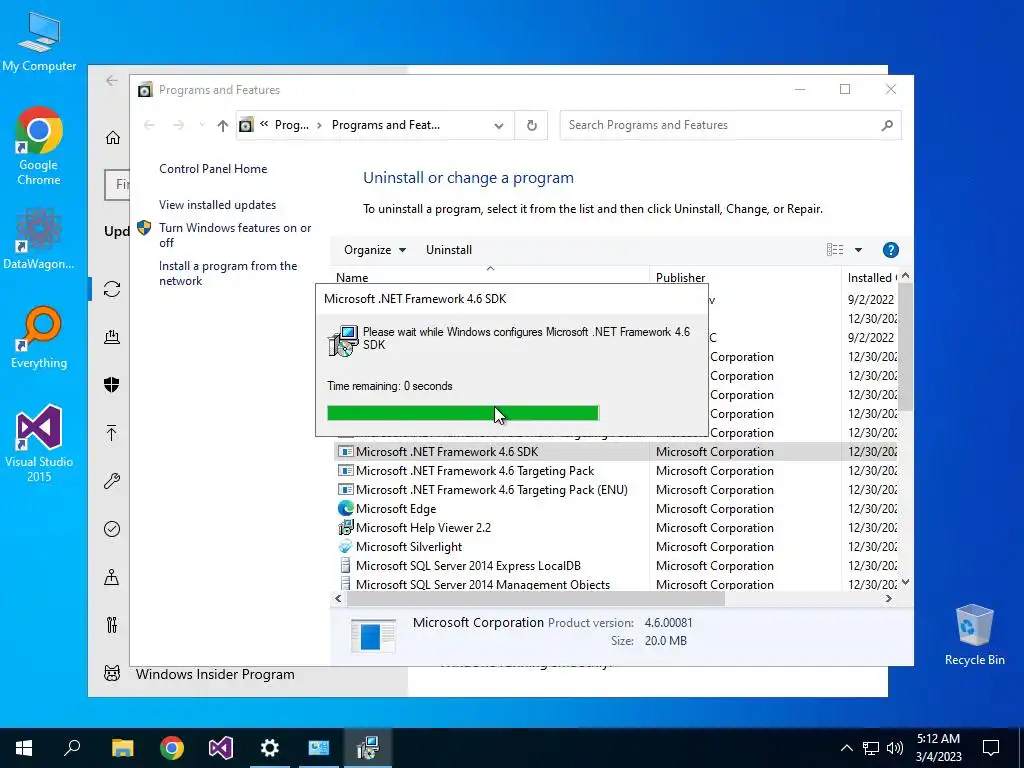Click the back arrow in Settings window
This screenshot has height=768, width=1024.
click(112, 80)
